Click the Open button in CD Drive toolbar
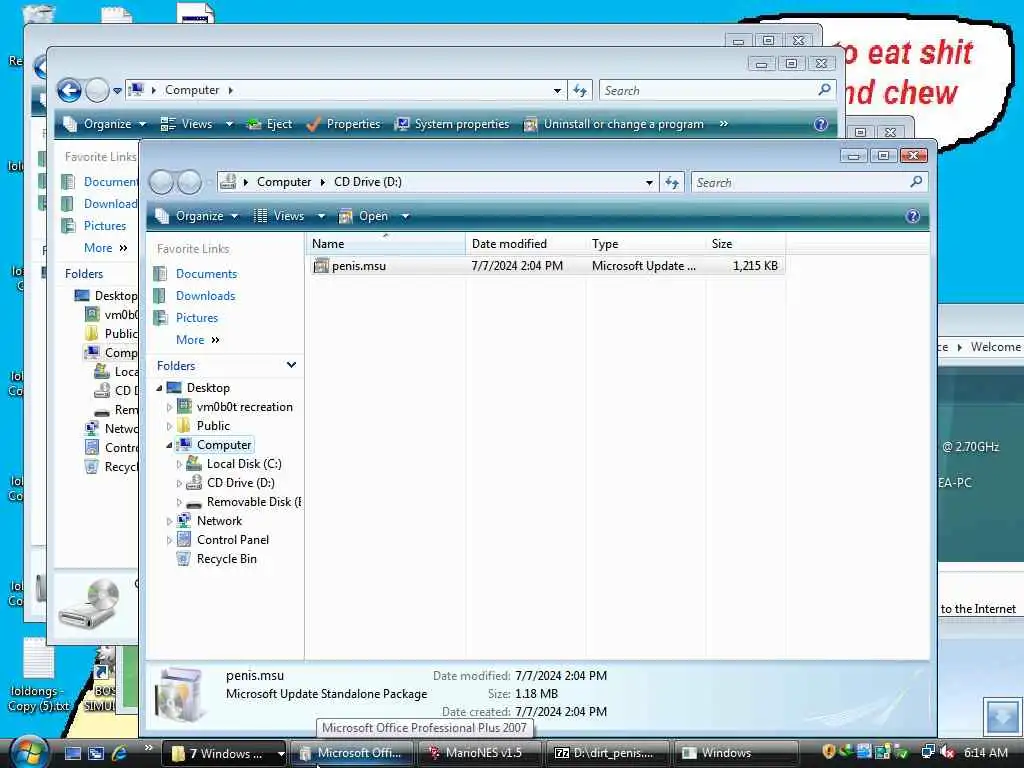 (x=364, y=216)
